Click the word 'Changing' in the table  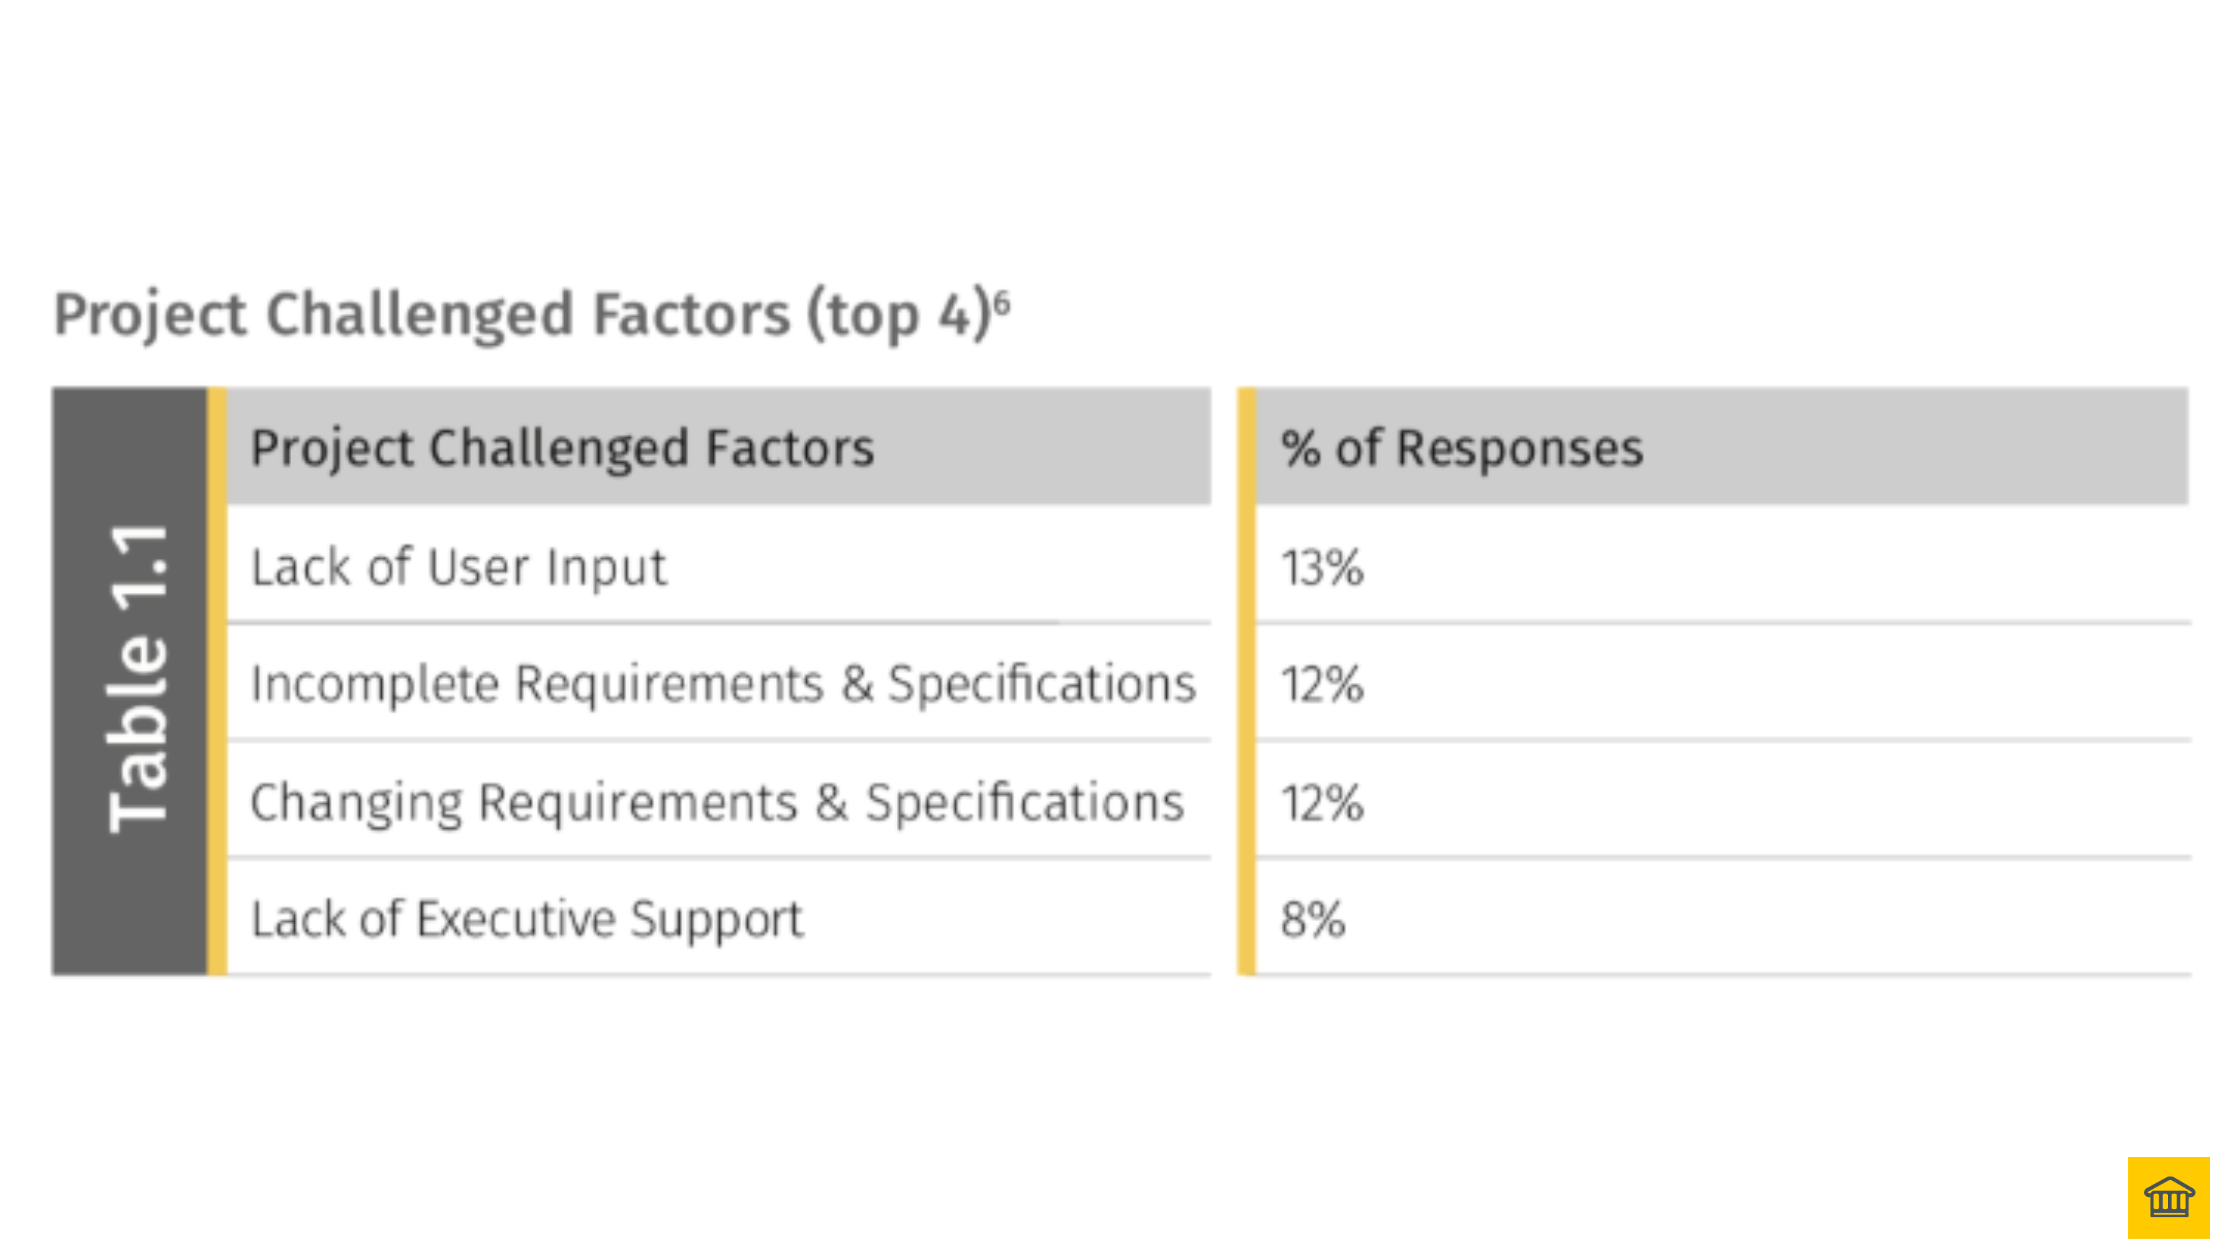356,802
